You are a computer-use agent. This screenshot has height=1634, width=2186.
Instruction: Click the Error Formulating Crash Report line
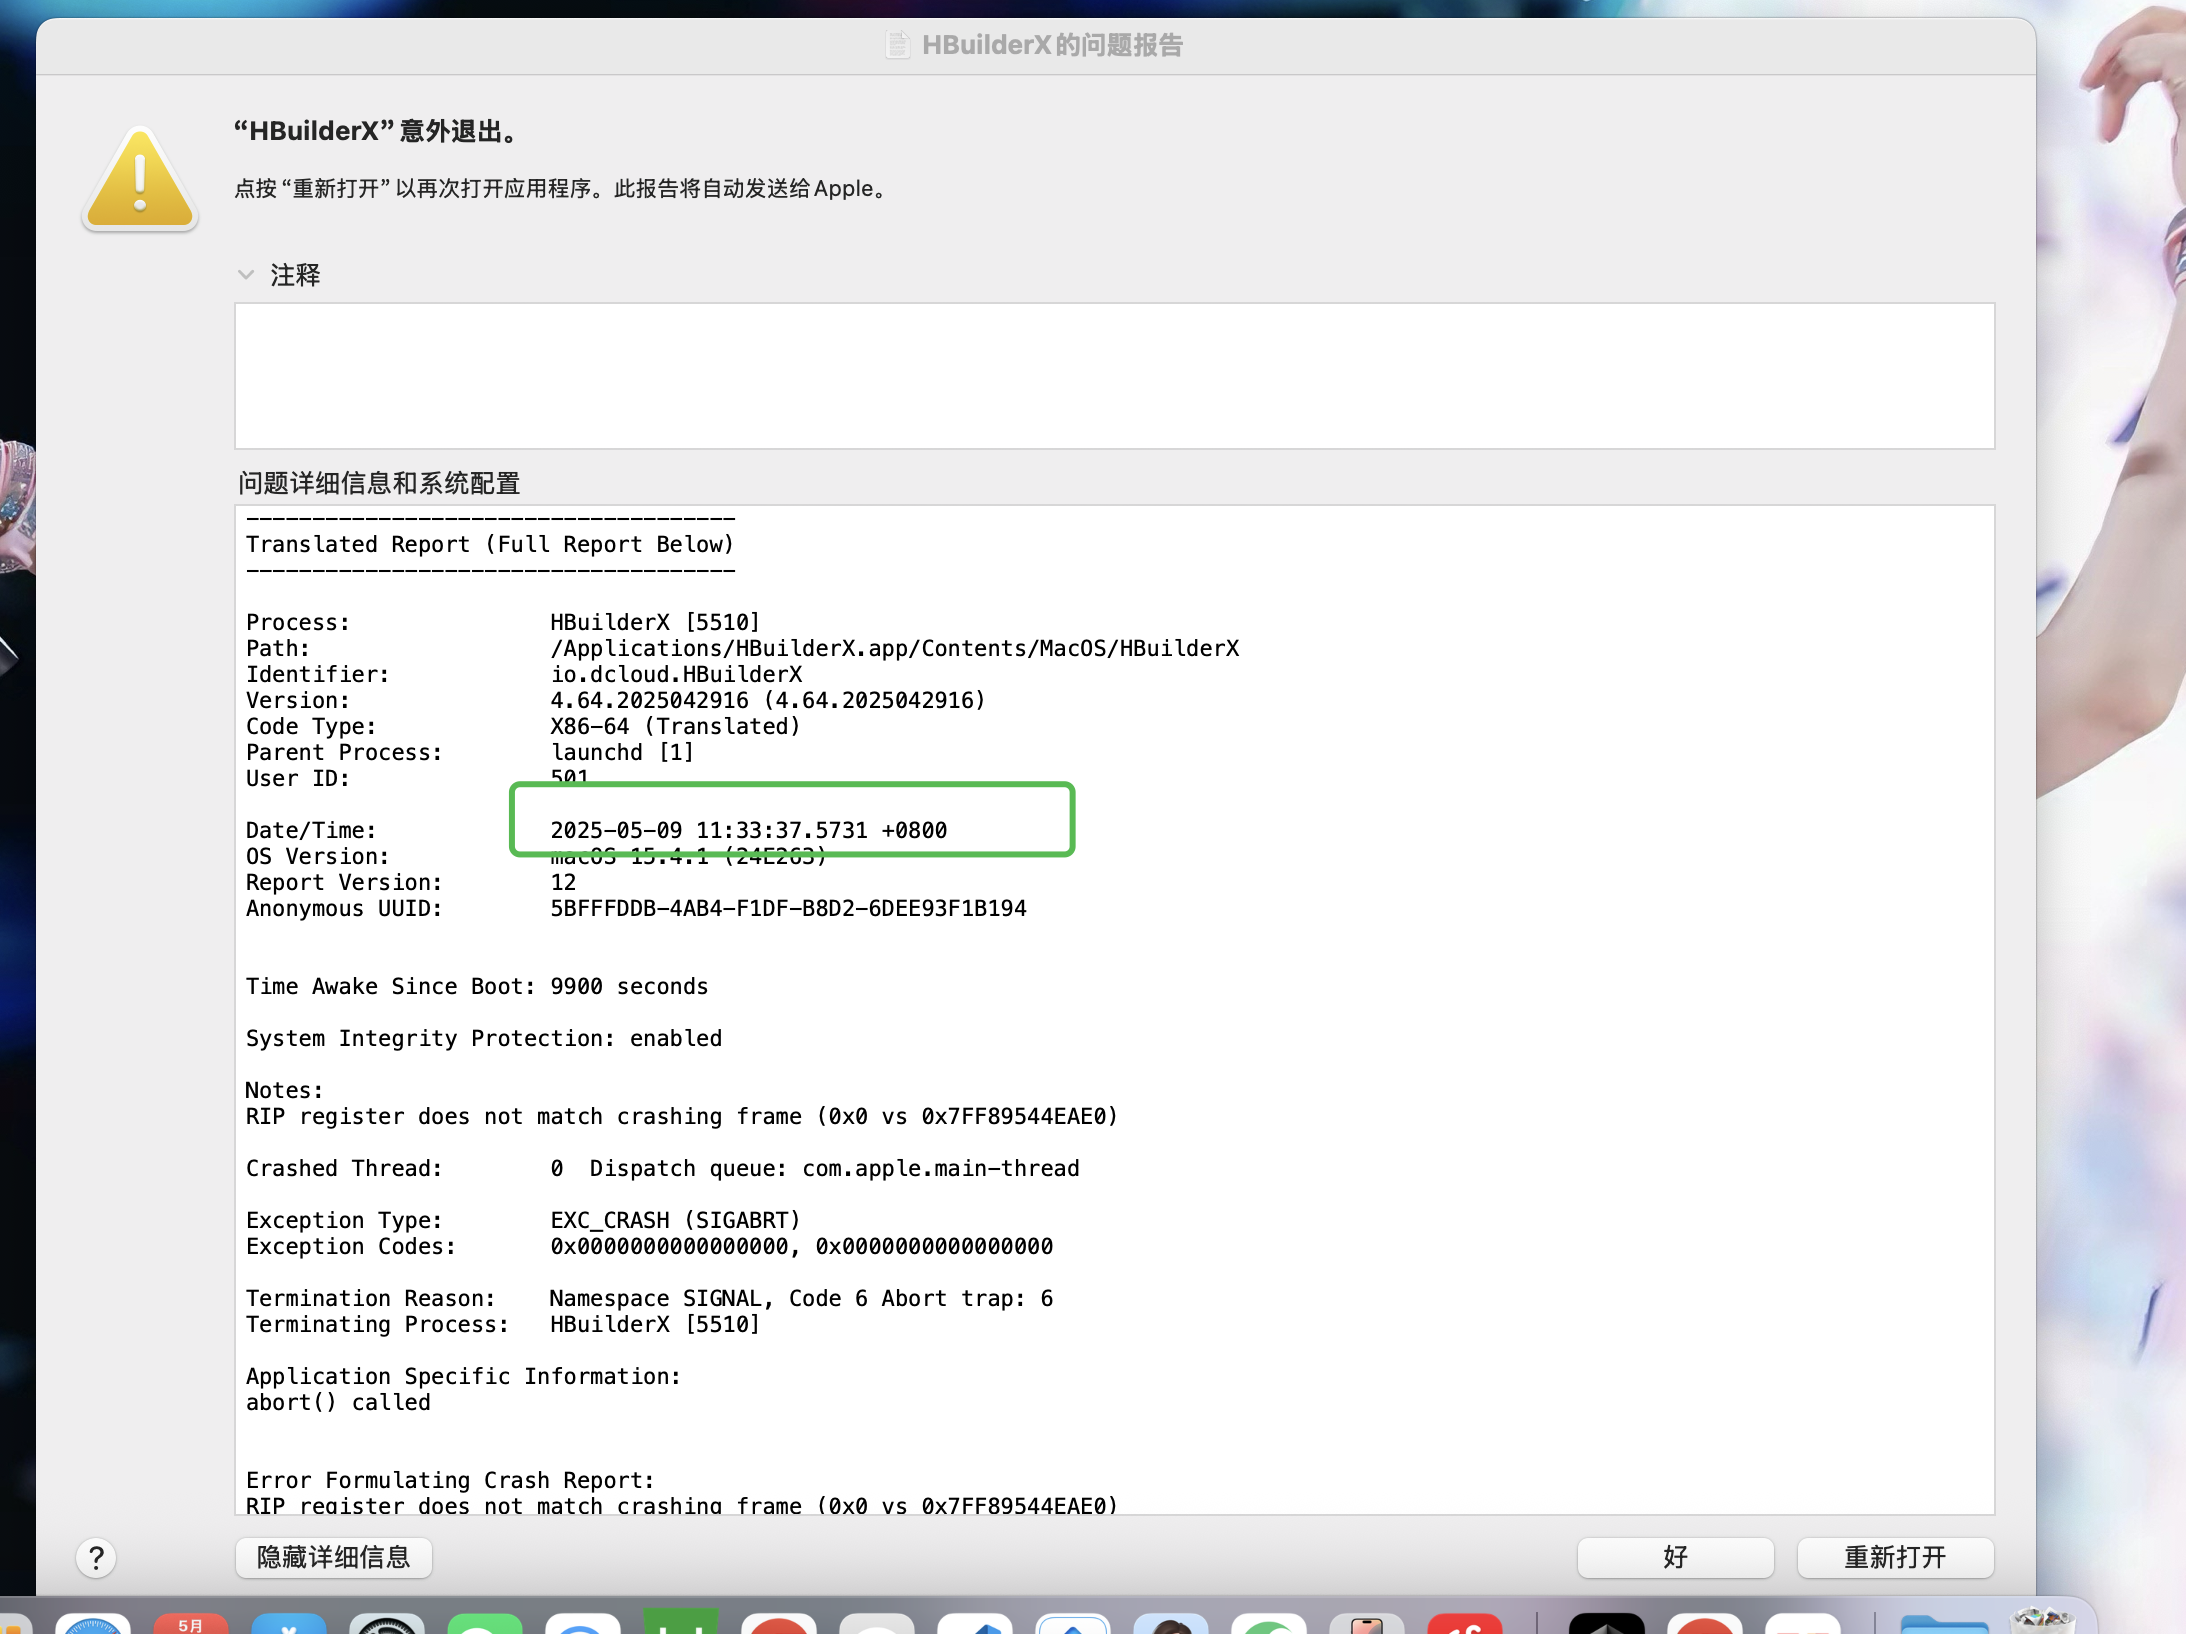click(450, 1480)
